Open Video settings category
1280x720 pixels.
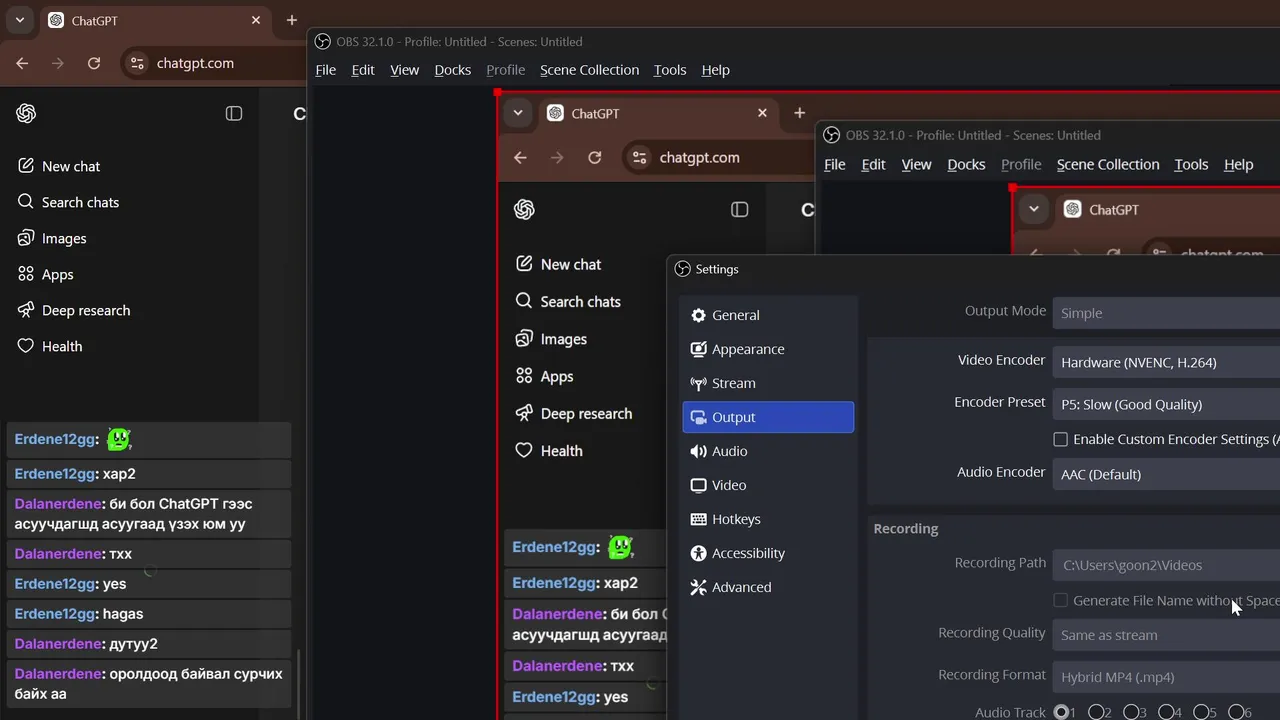[x=768, y=485]
